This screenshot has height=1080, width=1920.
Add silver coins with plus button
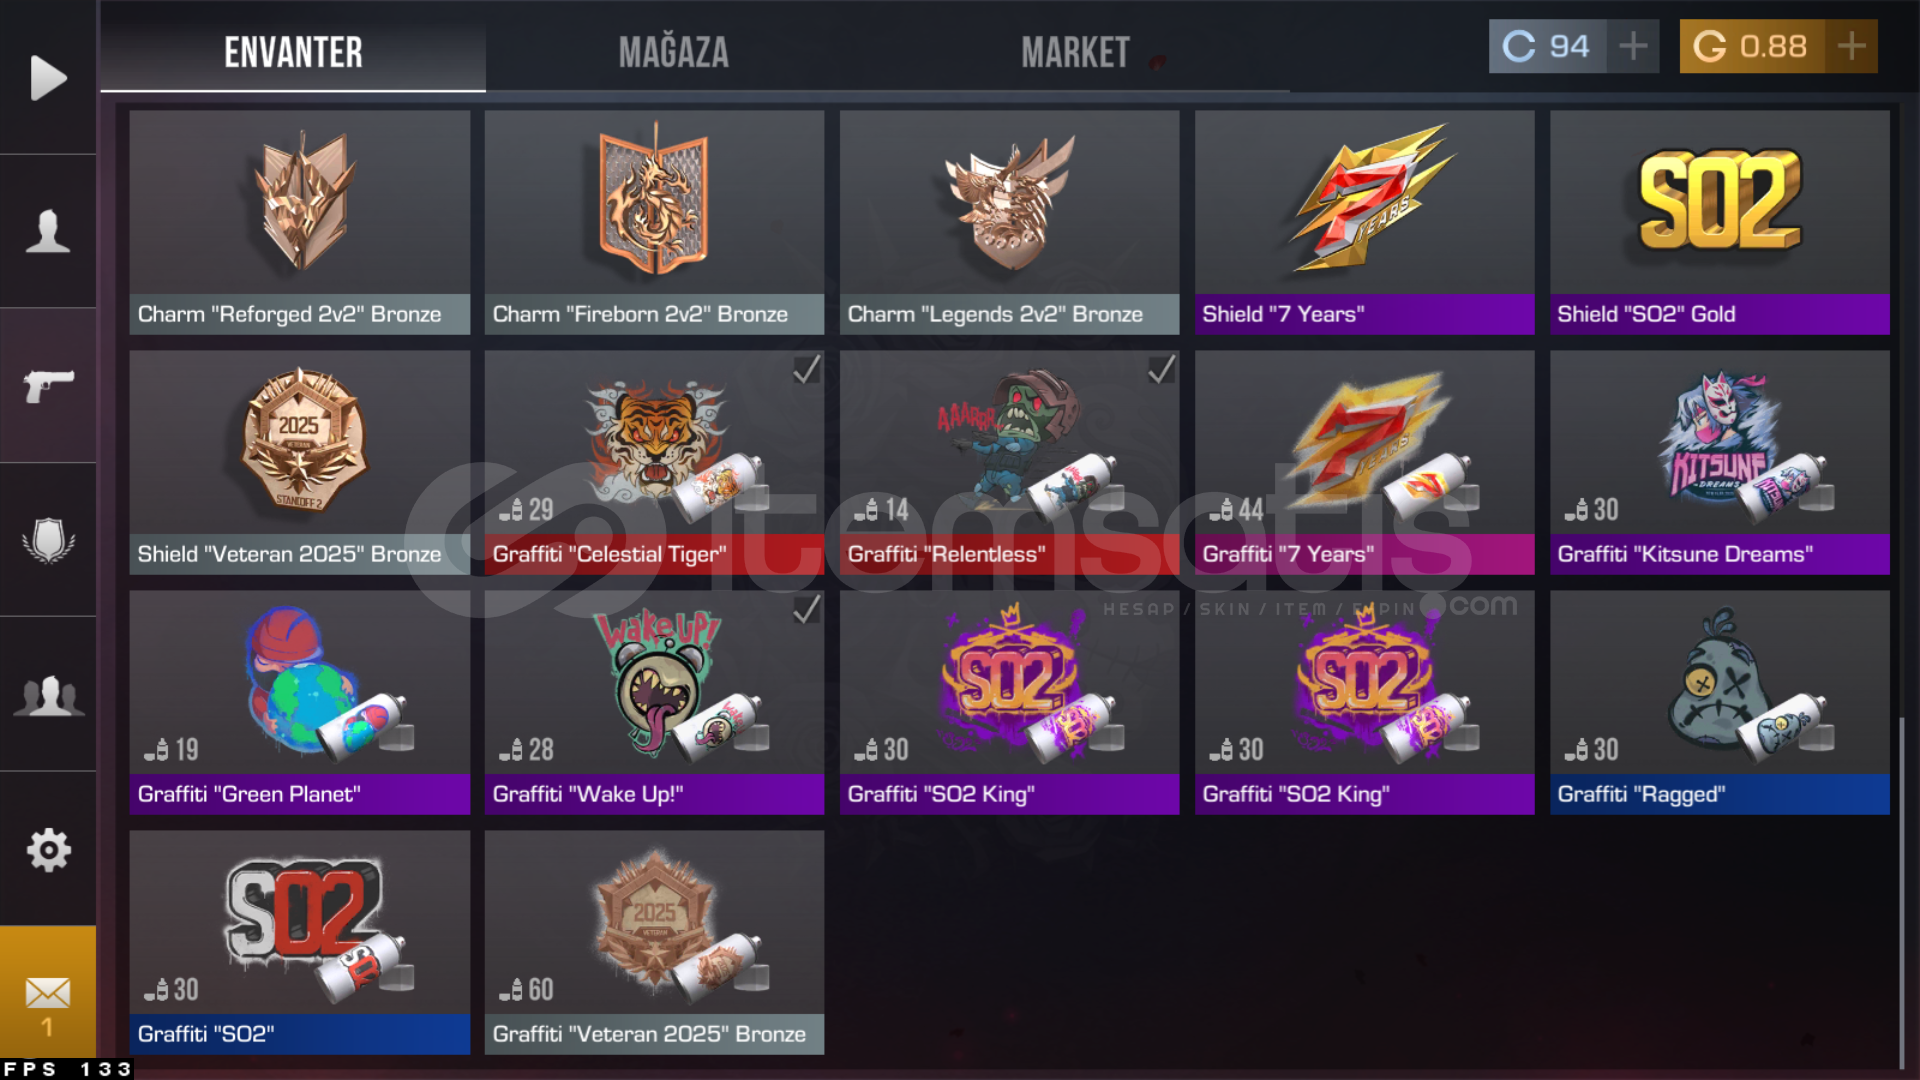pyautogui.click(x=1633, y=46)
